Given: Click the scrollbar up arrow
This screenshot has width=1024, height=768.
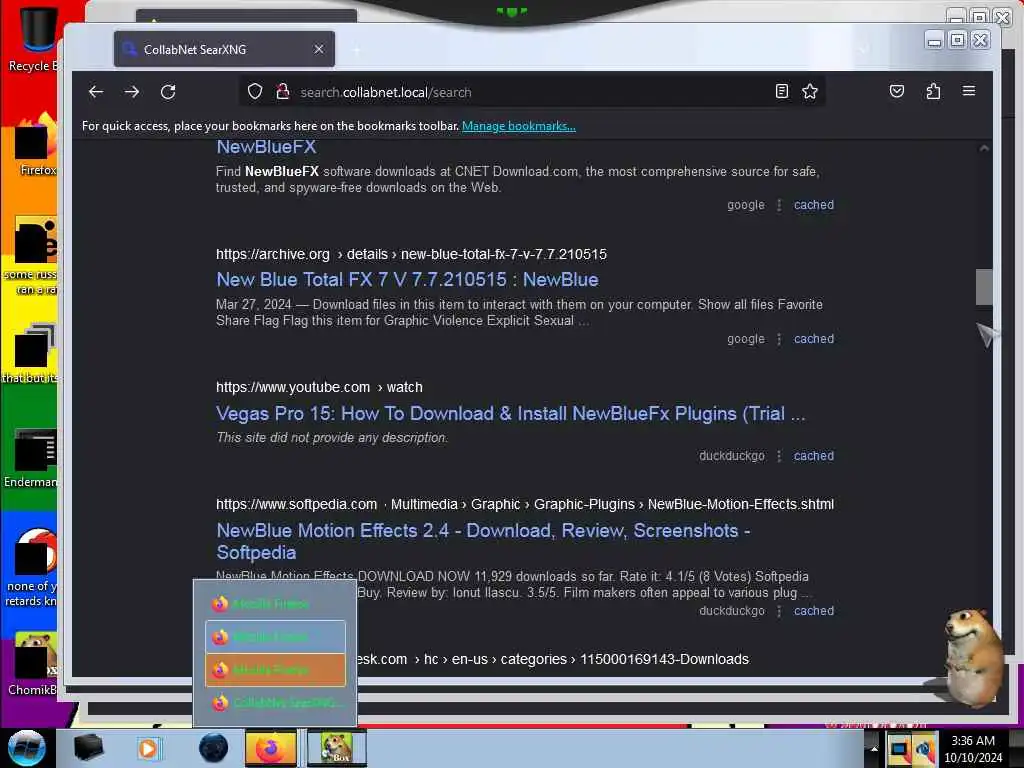Looking at the screenshot, I should [984, 149].
